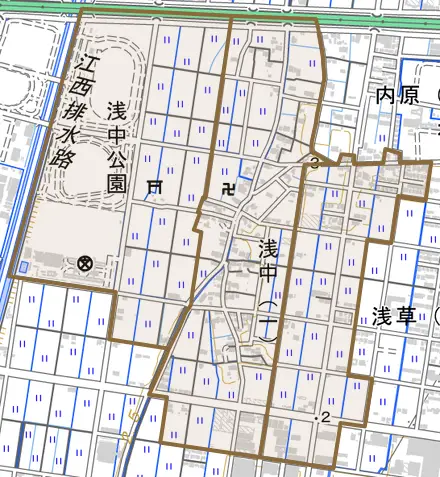Screen dimensions: 440x477
Task: Click the 浅草 place name label
Action: 394,316
